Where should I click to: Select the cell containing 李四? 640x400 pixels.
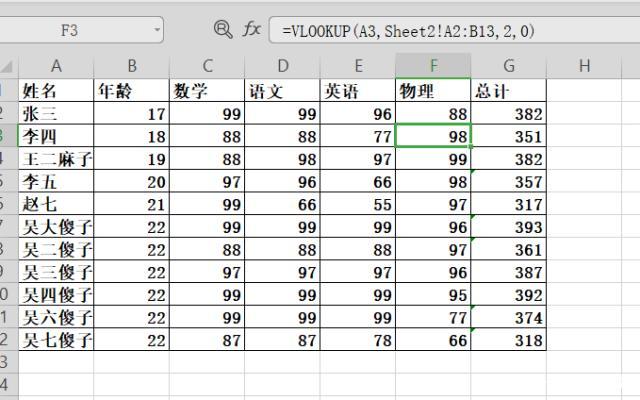[x=56, y=136]
